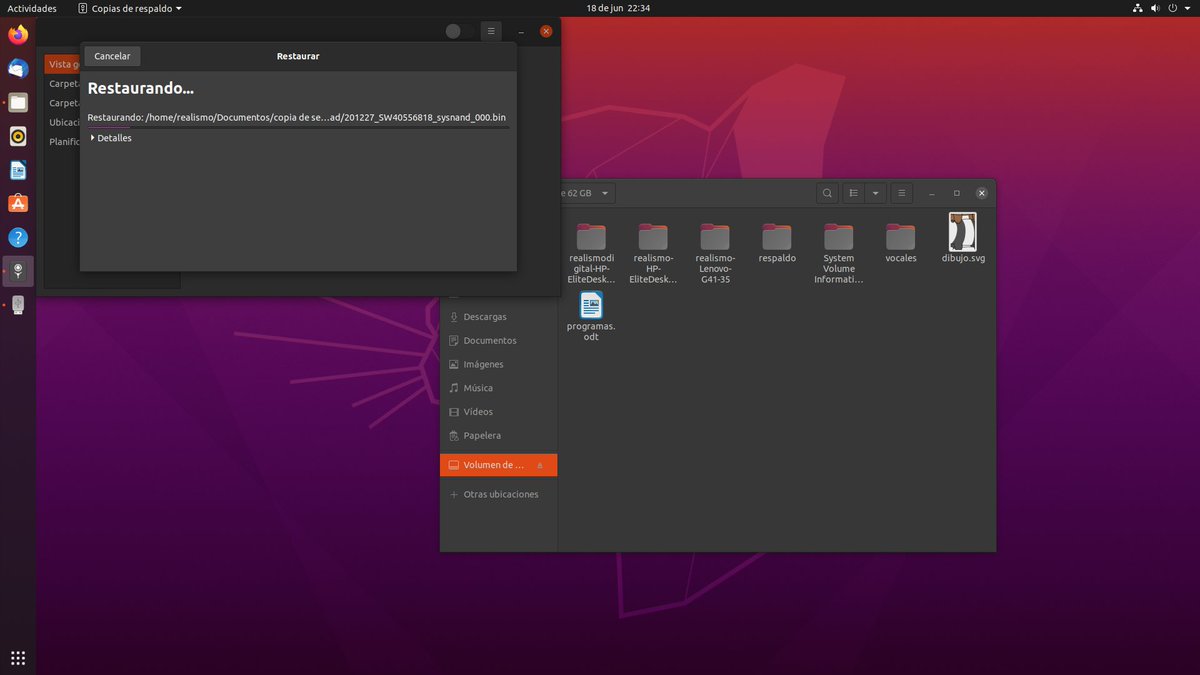
Task: Click the Restaurando file path text
Action: pos(296,117)
